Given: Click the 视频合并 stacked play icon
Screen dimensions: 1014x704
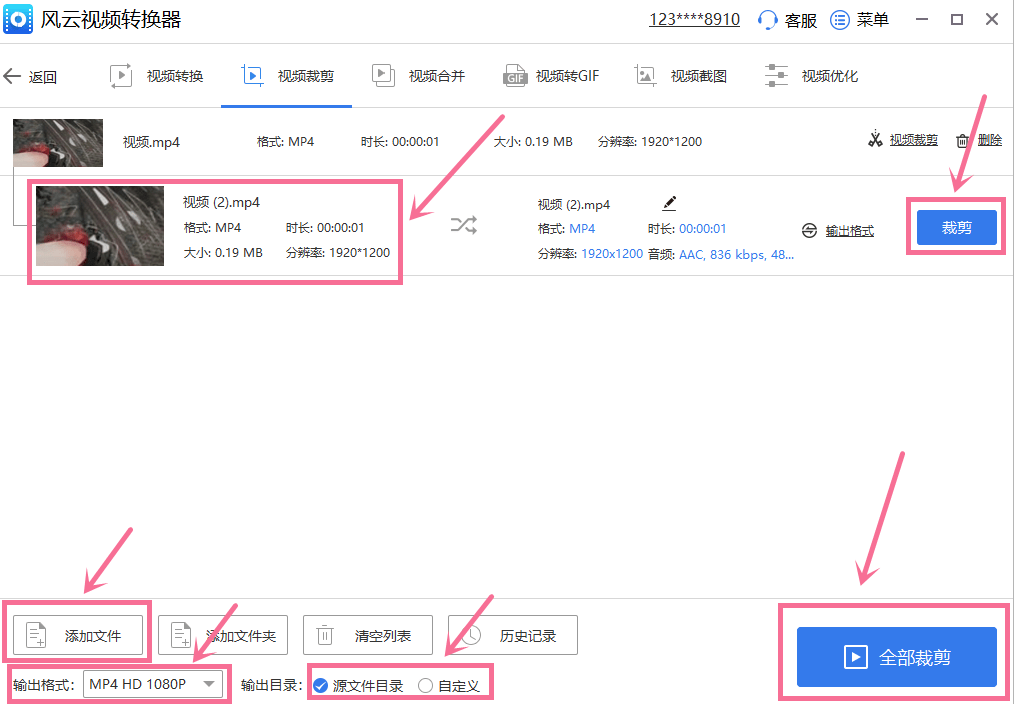Looking at the screenshot, I should pyautogui.click(x=383, y=76).
